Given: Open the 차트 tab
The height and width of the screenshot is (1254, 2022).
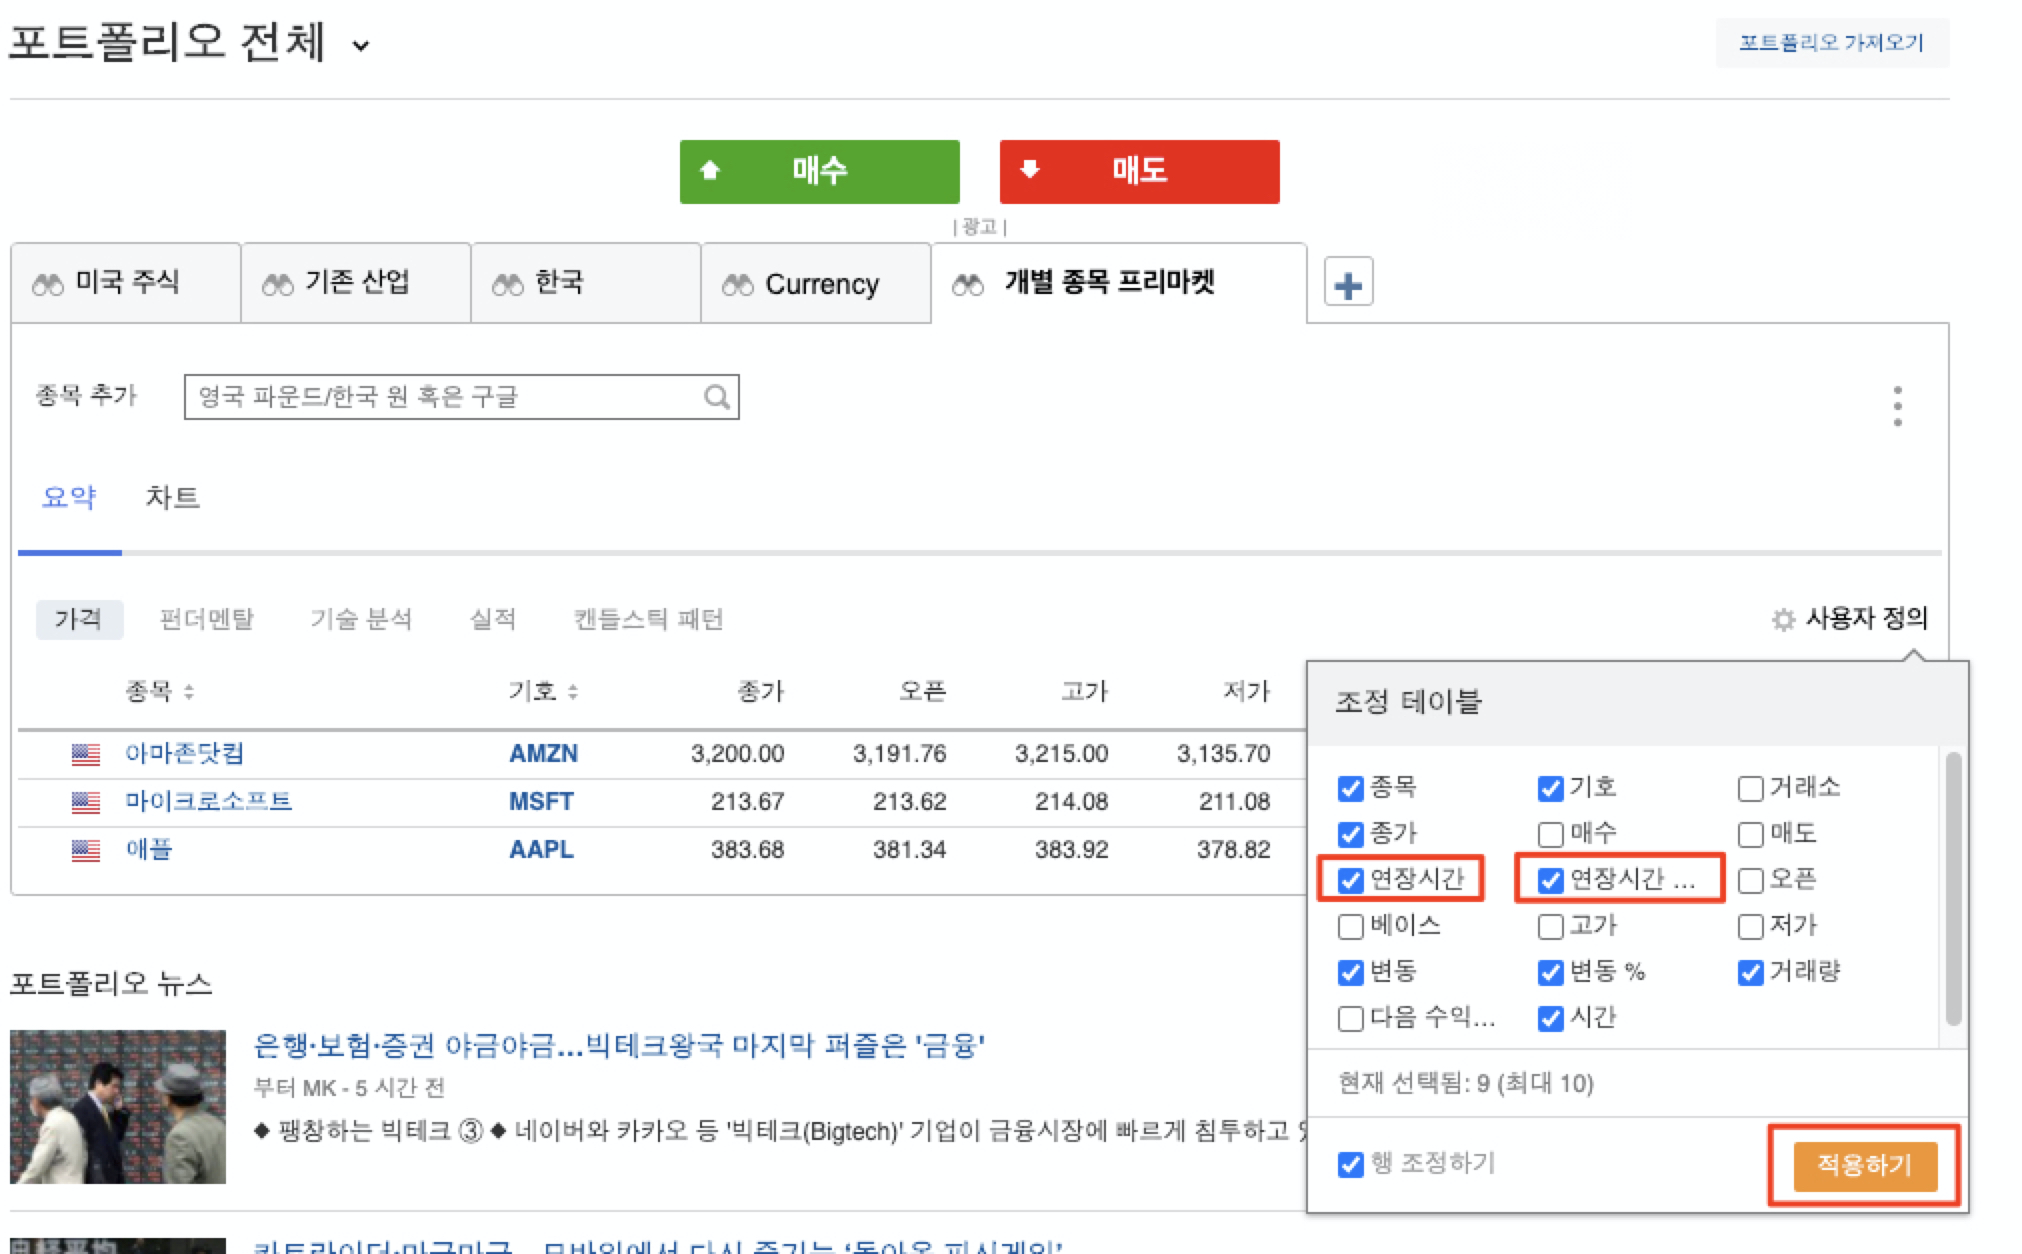Looking at the screenshot, I should [x=172, y=497].
